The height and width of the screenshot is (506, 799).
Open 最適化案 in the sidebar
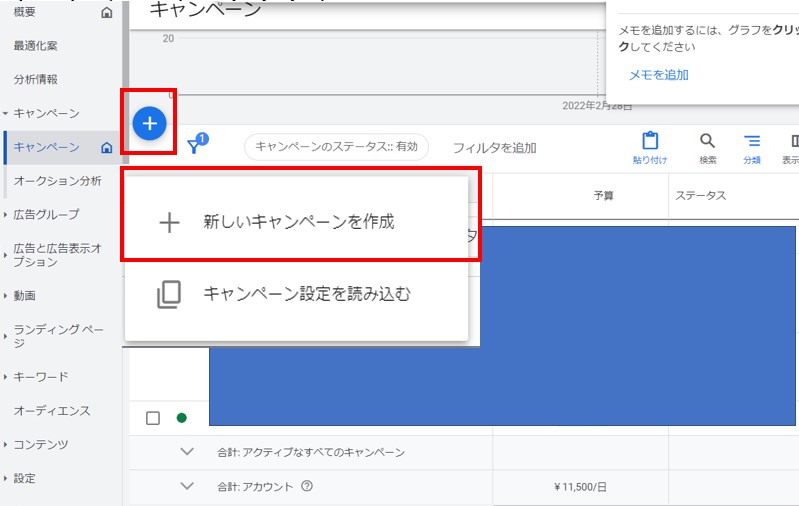click(35, 45)
